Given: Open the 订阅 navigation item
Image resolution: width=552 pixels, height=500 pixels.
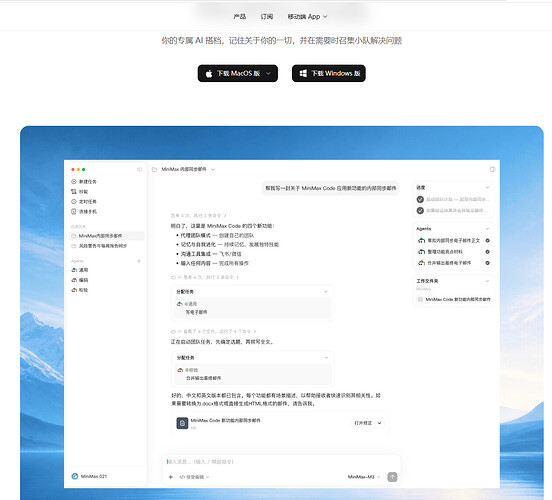Looking at the screenshot, I should pos(266,17).
